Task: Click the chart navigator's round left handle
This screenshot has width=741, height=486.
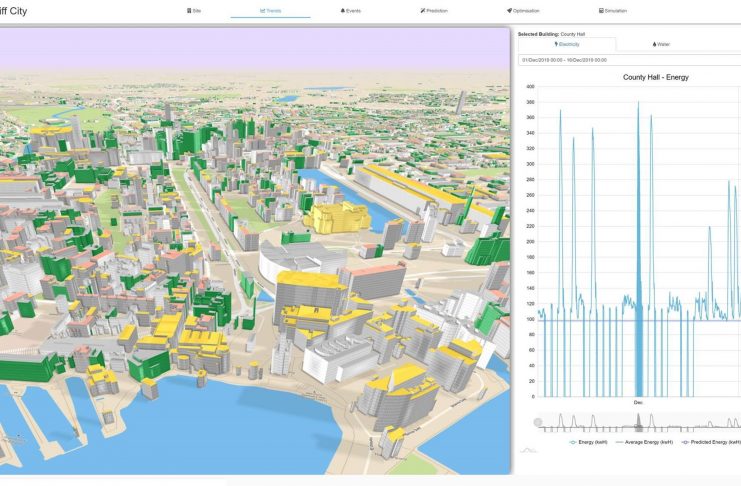Action: (539, 423)
